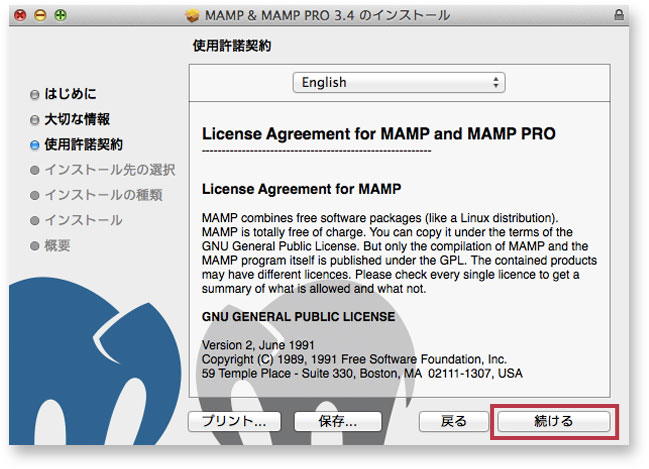The image size is (649, 469).
Task: Click the Copyright (C) 1989, 1991 line
Action: coord(354,359)
